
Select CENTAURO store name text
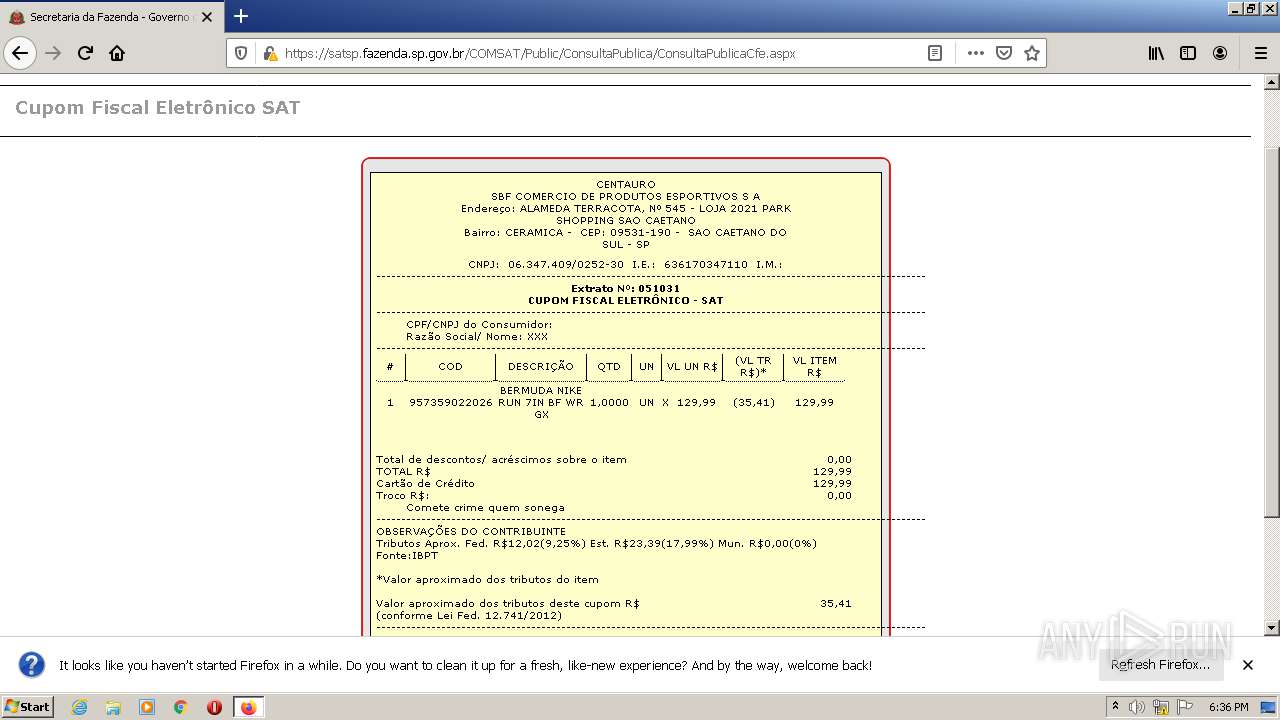tap(626, 185)
